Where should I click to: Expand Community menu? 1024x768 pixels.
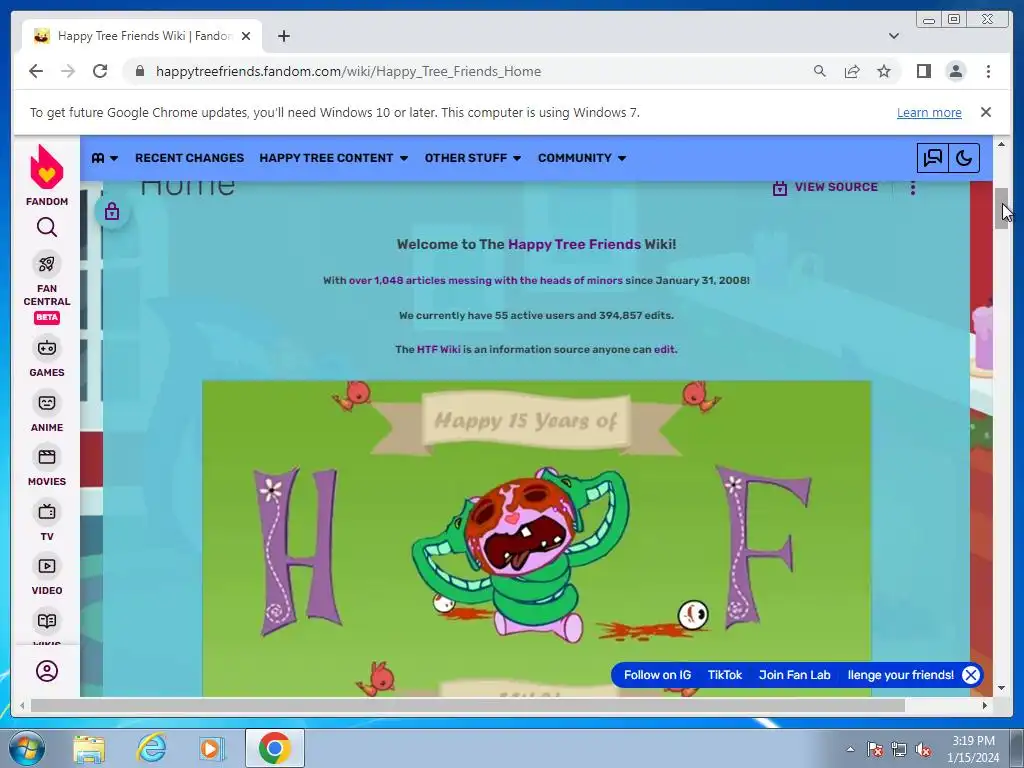[582, 158]
